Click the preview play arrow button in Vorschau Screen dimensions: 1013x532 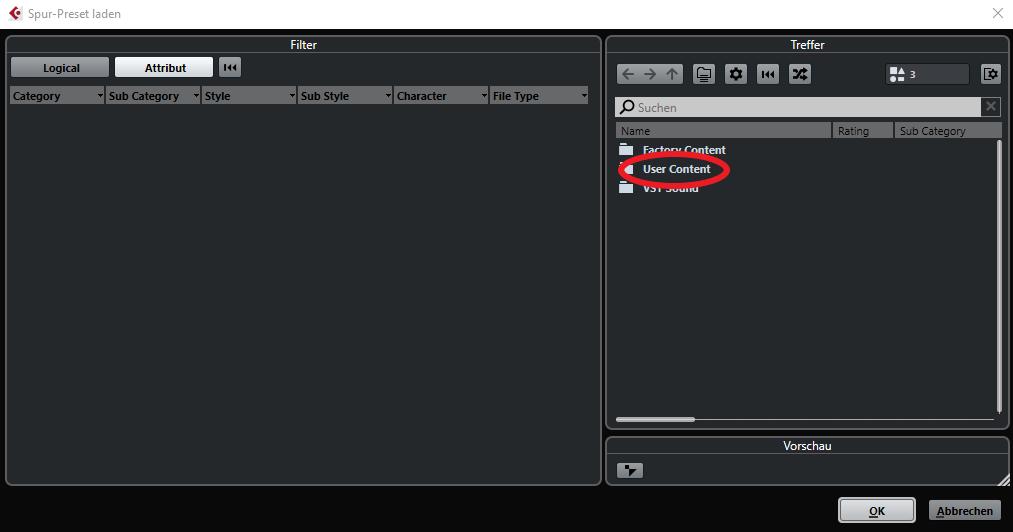630,471
